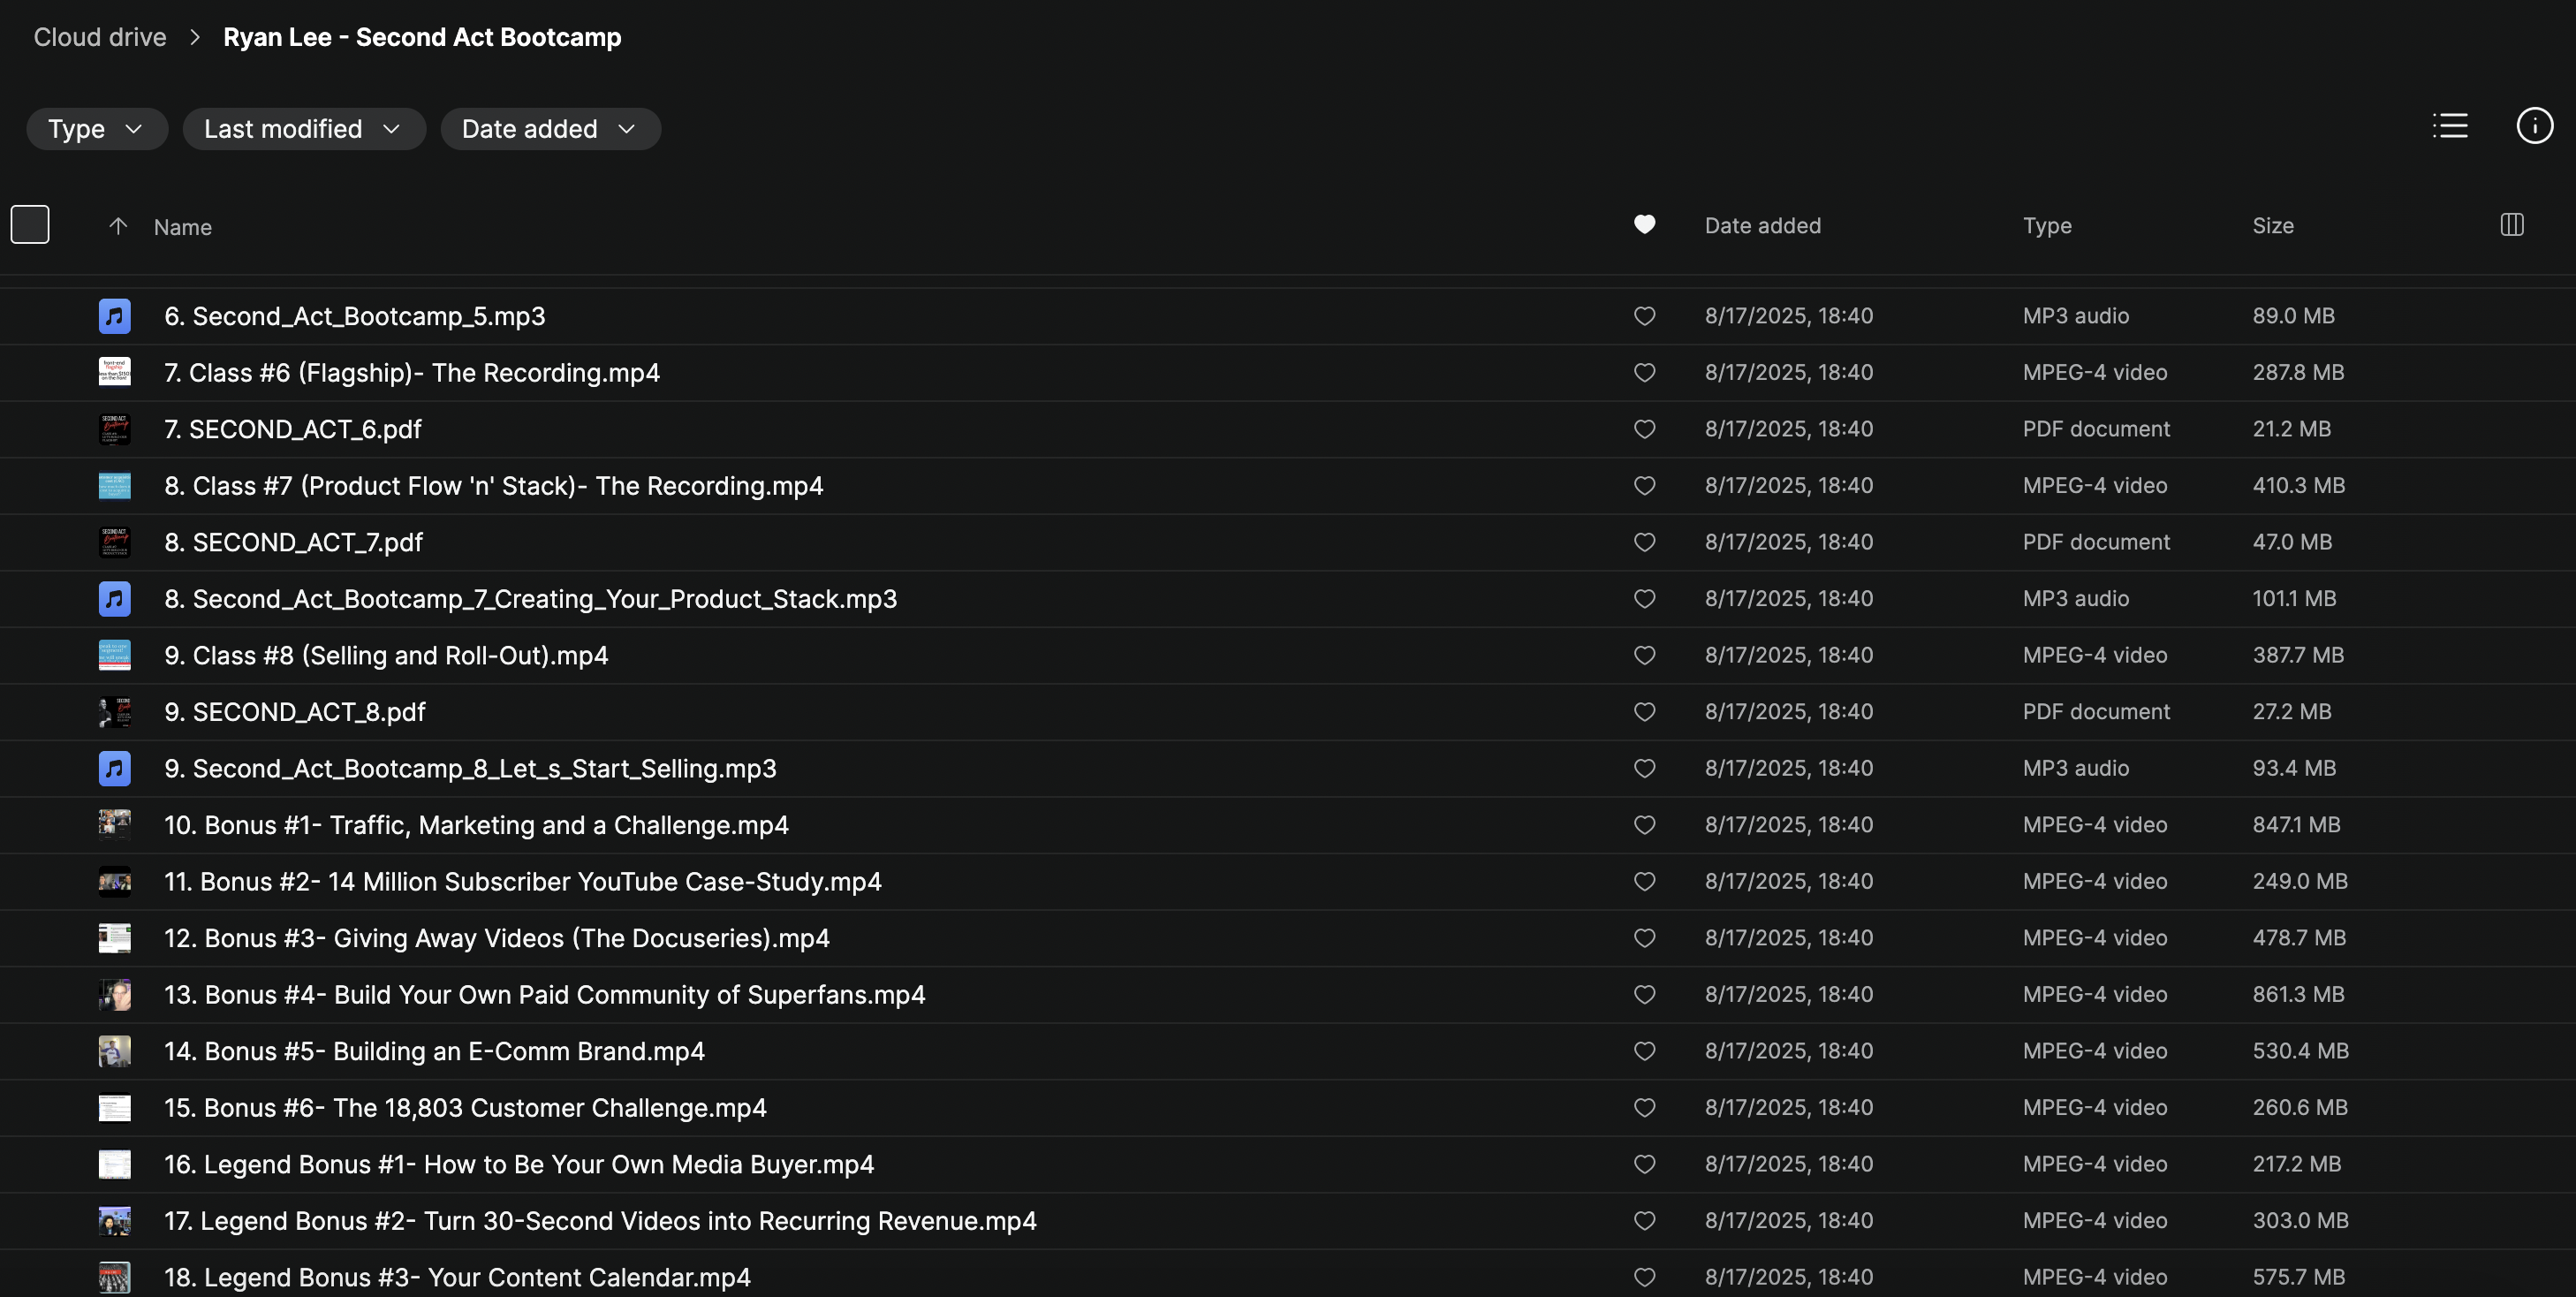2576x1297 pixels.
Task: Switch to list view layout icon
Action: point(2450,126)
